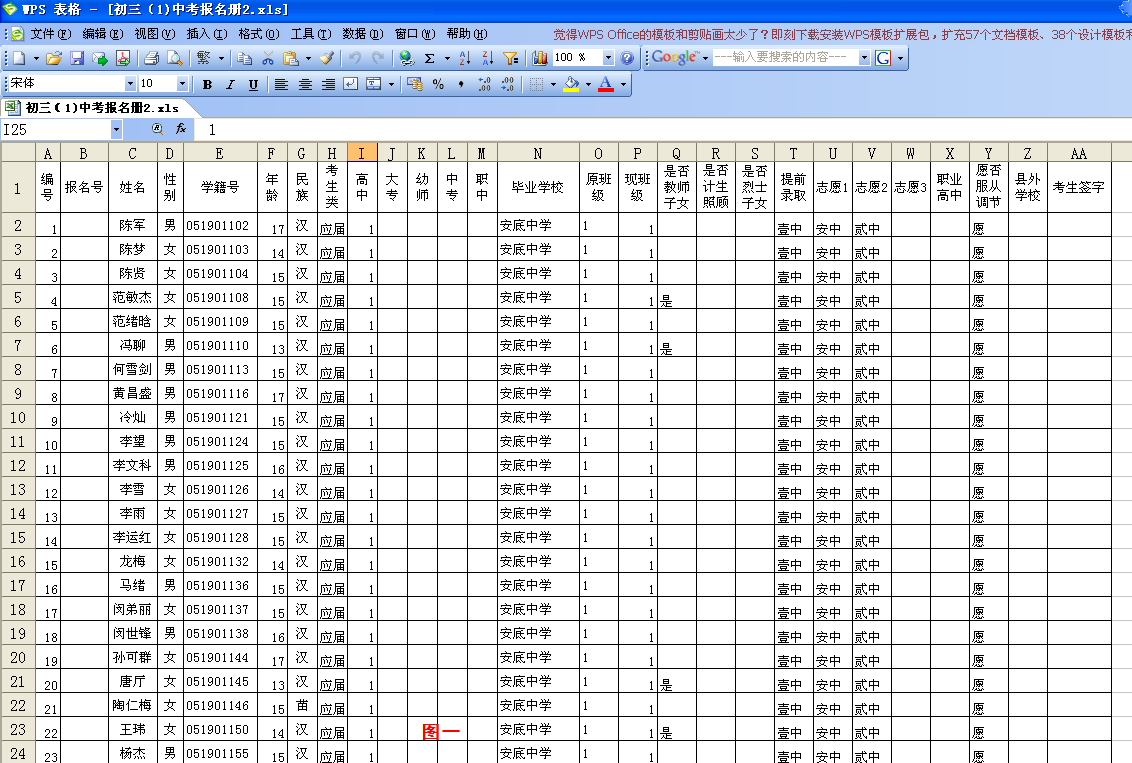
Task: Toggle italic formatting
Action: (229, 85)
